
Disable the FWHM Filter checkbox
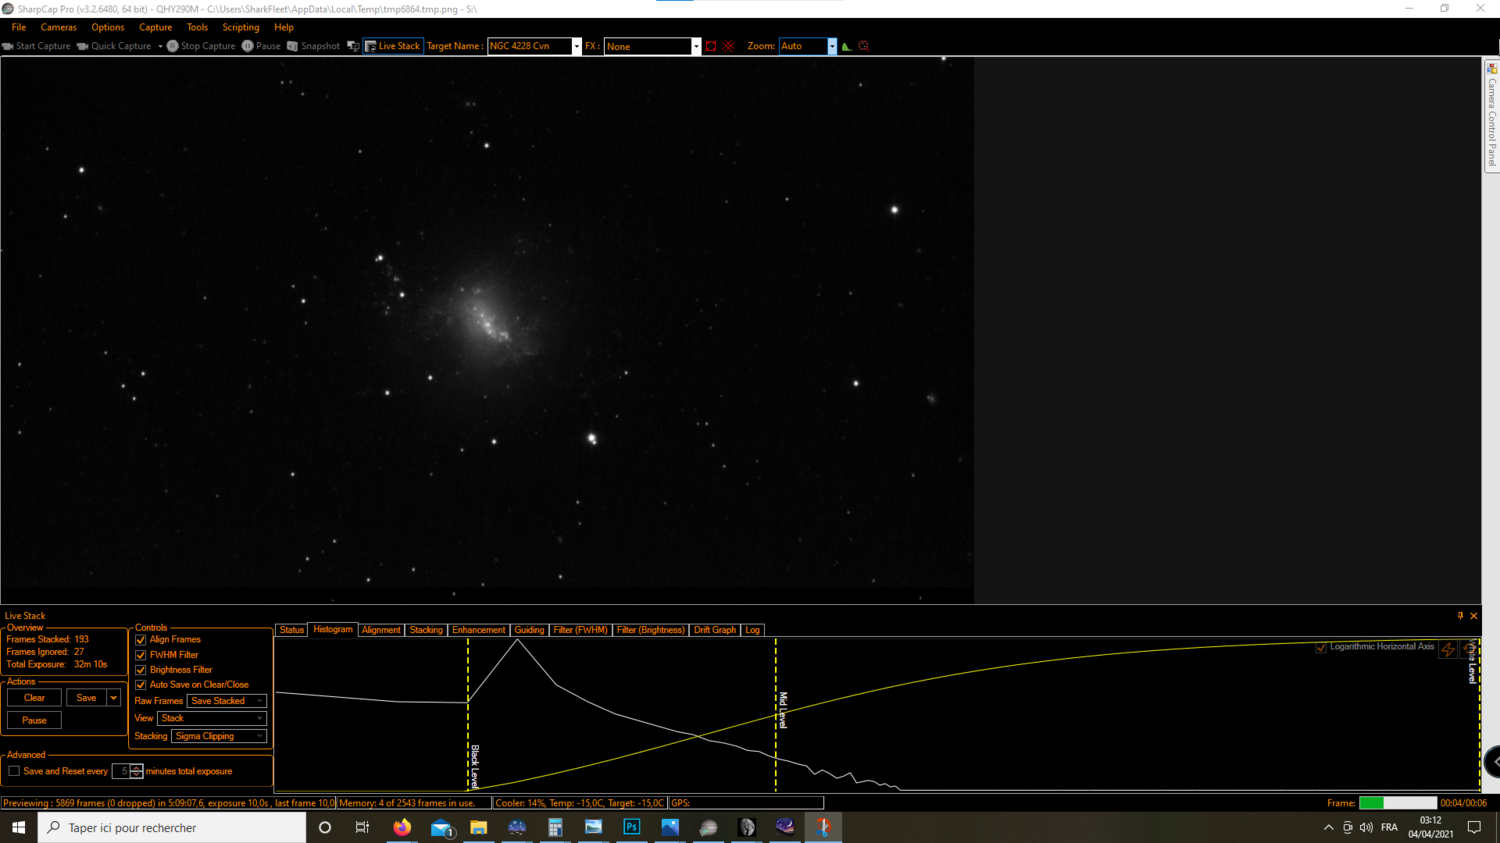(x=141, y=654)
